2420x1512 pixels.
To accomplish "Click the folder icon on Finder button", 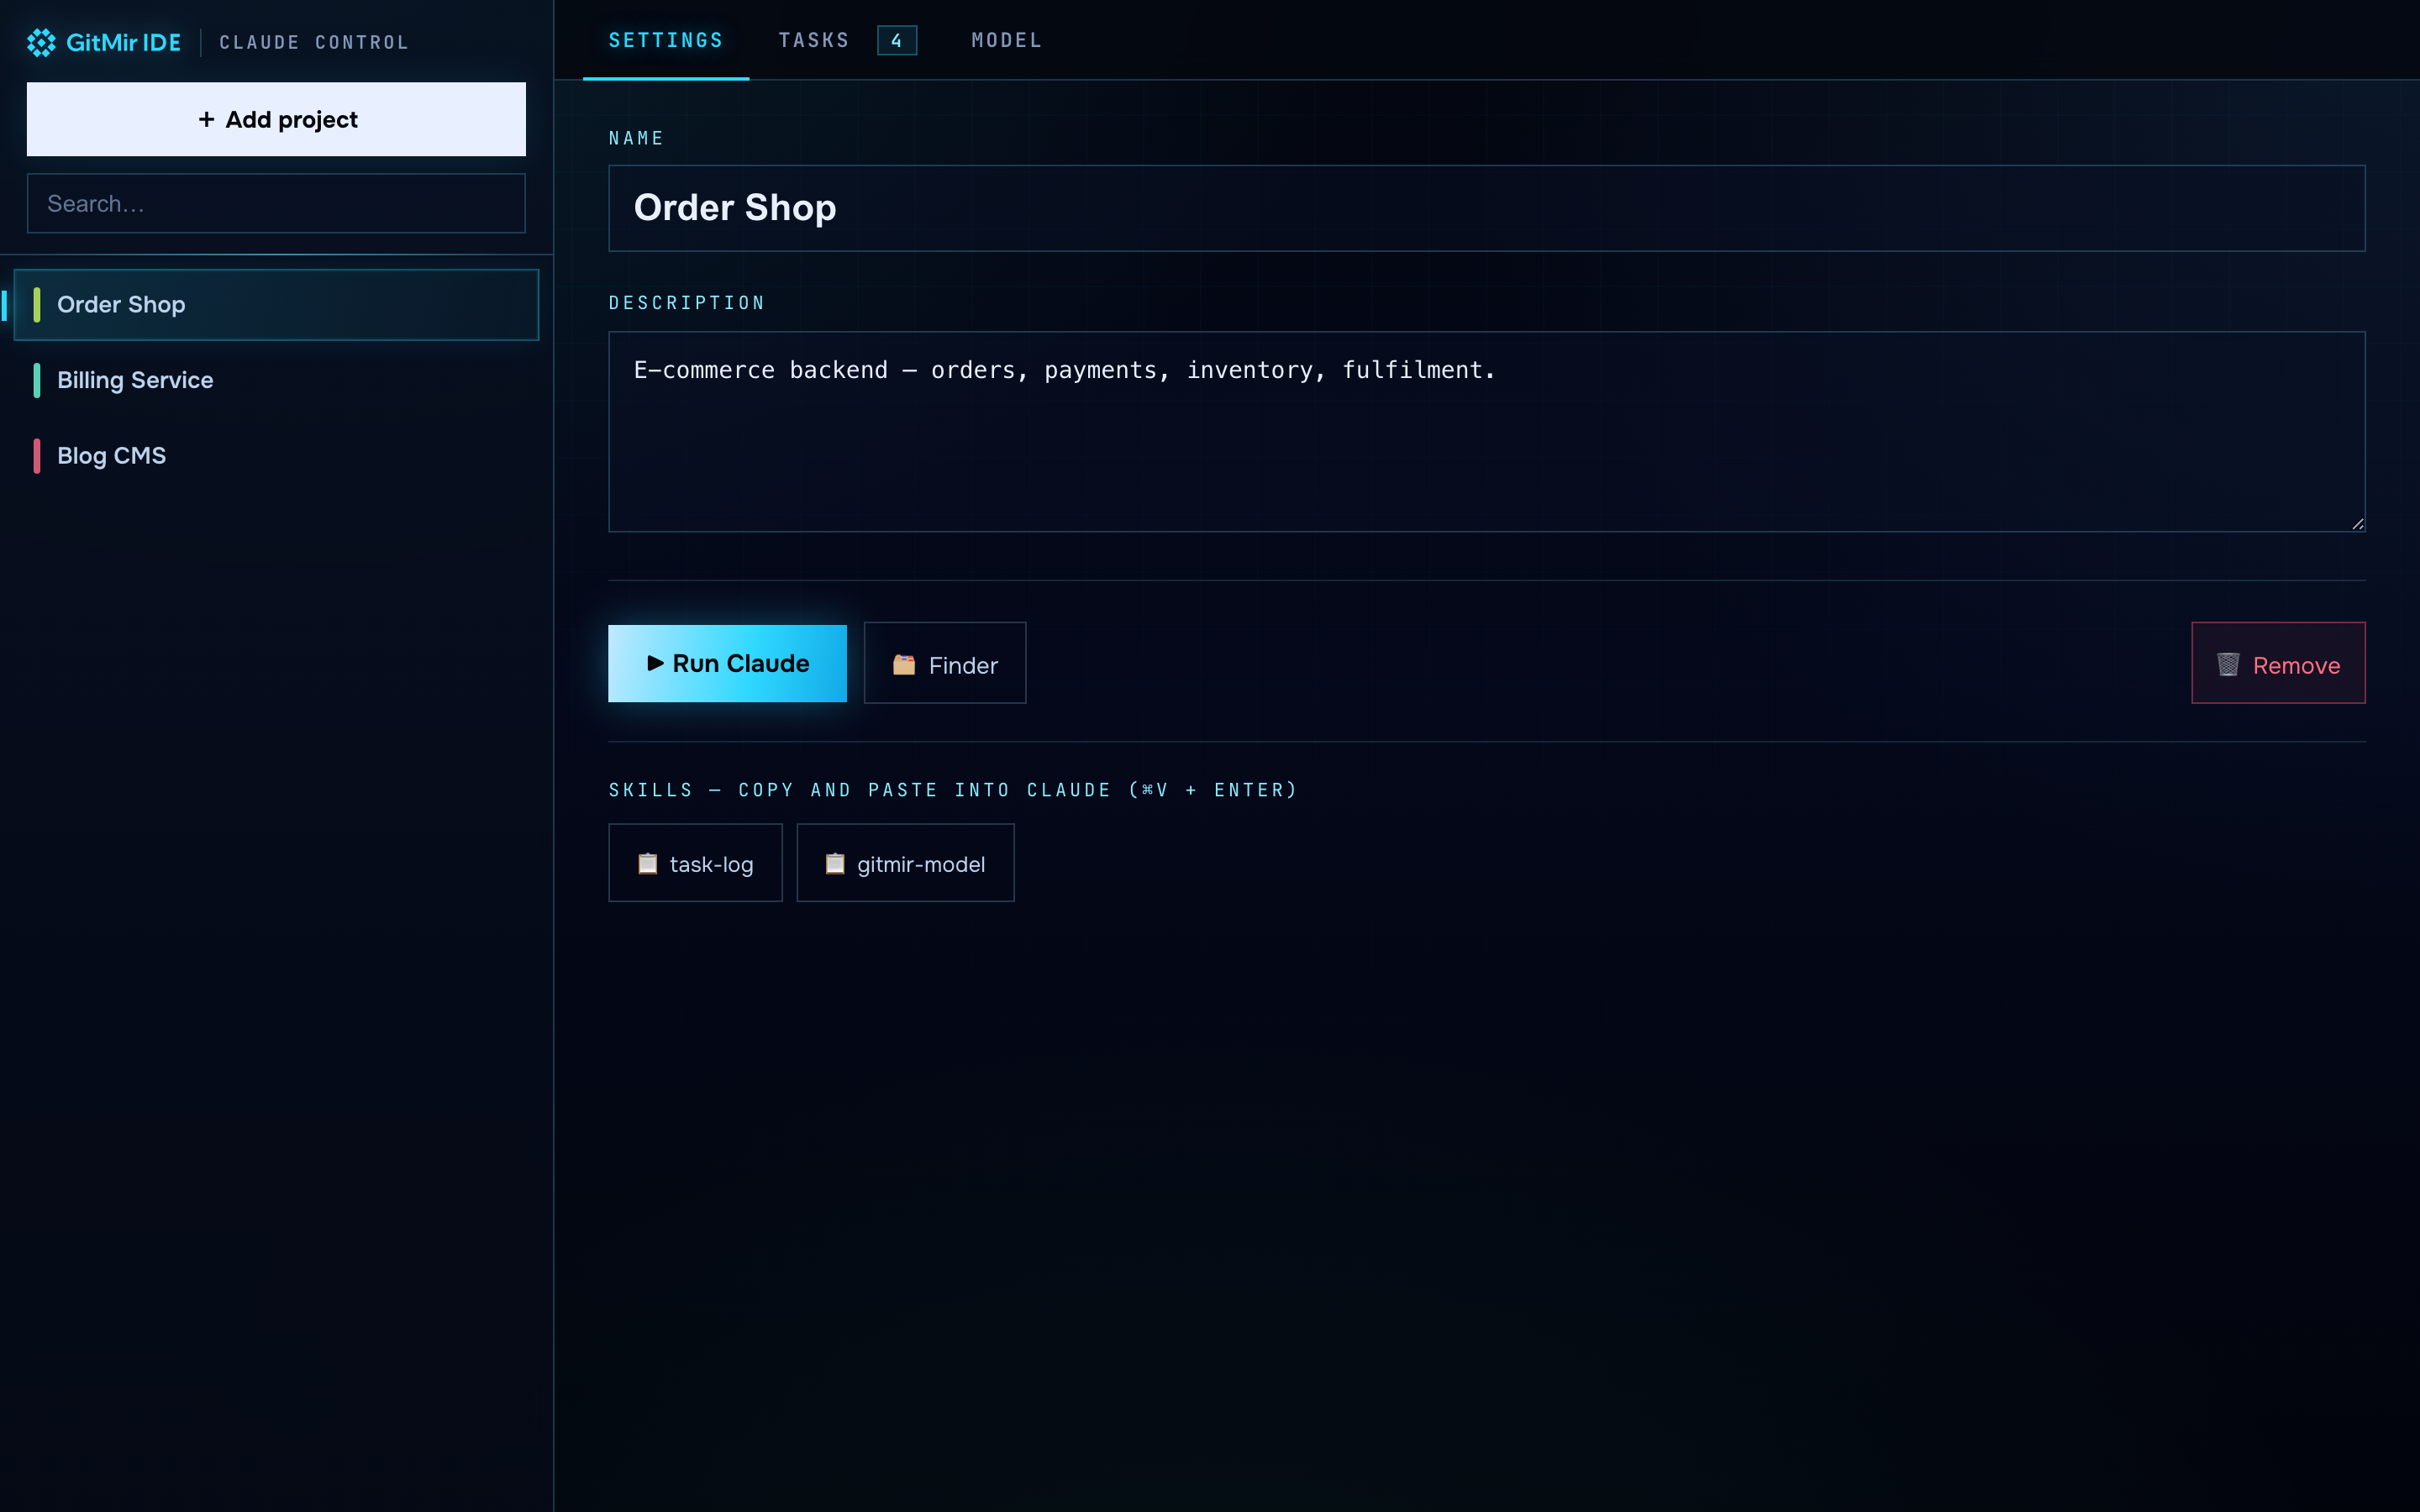I will 904,664.
